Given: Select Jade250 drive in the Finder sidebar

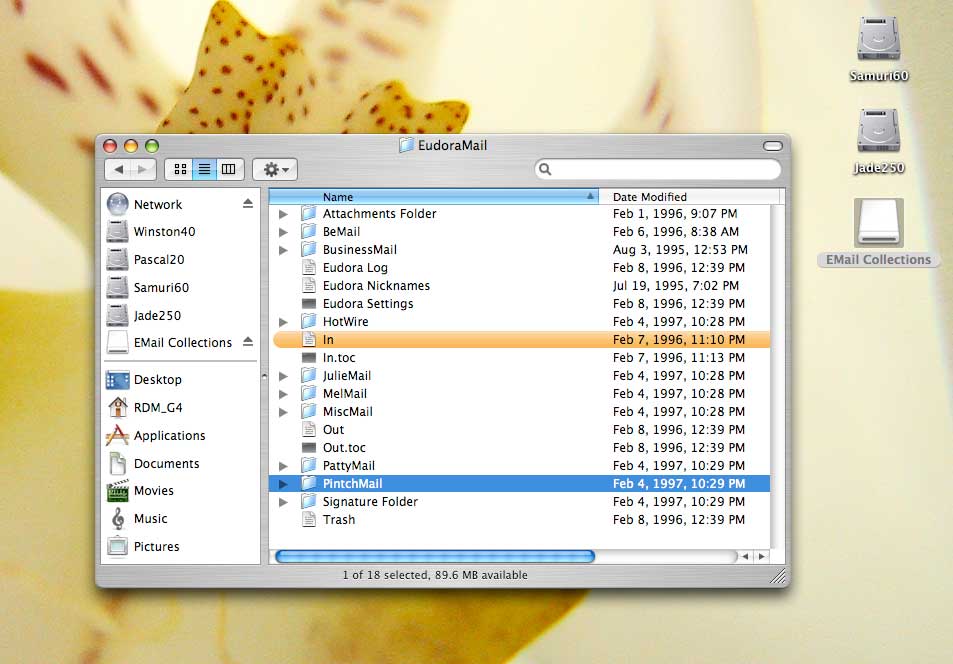Looking at the screenshot, I should [x=144, y=316].
